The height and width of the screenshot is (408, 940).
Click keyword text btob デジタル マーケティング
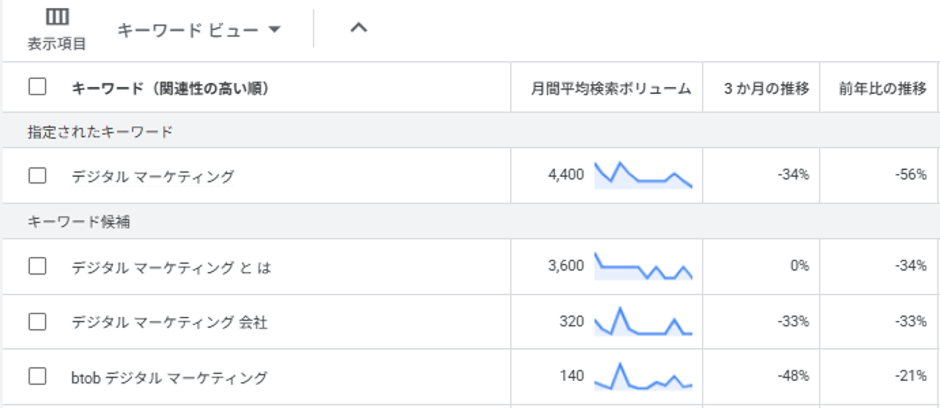169,377
